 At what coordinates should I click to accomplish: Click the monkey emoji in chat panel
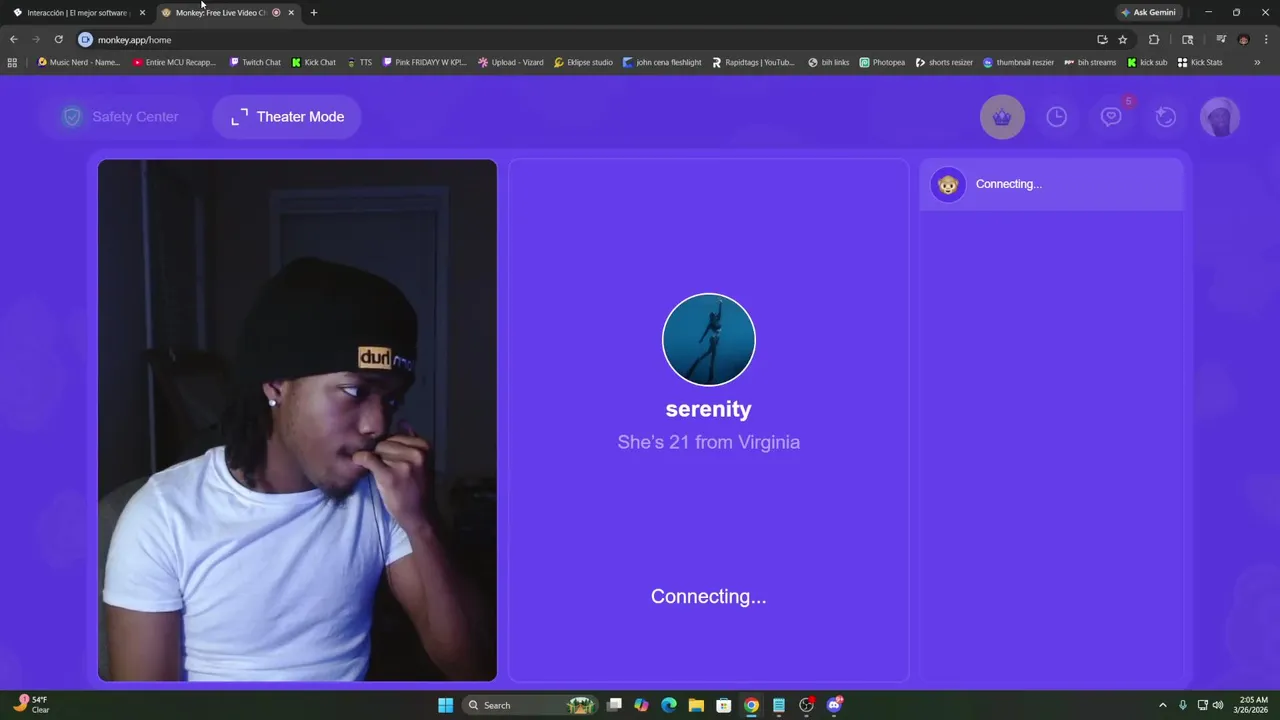click(x=948, y=184)
